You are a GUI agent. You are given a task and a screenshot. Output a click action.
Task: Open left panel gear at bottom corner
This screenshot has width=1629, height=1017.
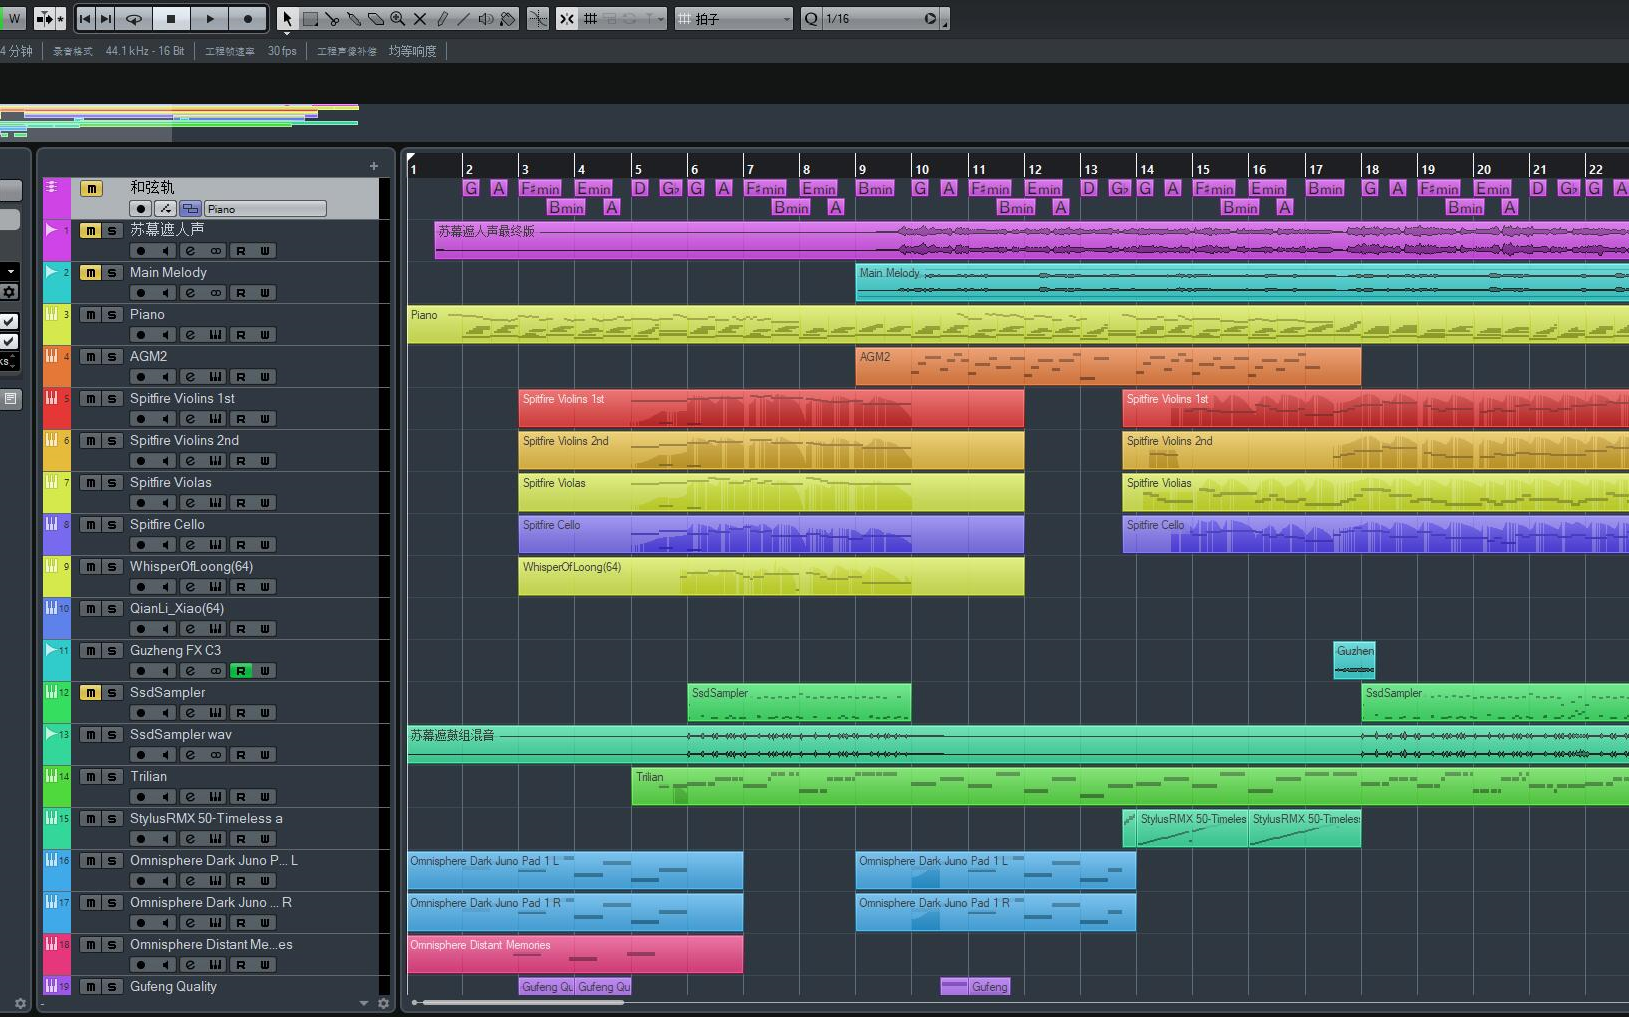(20, 1003)
